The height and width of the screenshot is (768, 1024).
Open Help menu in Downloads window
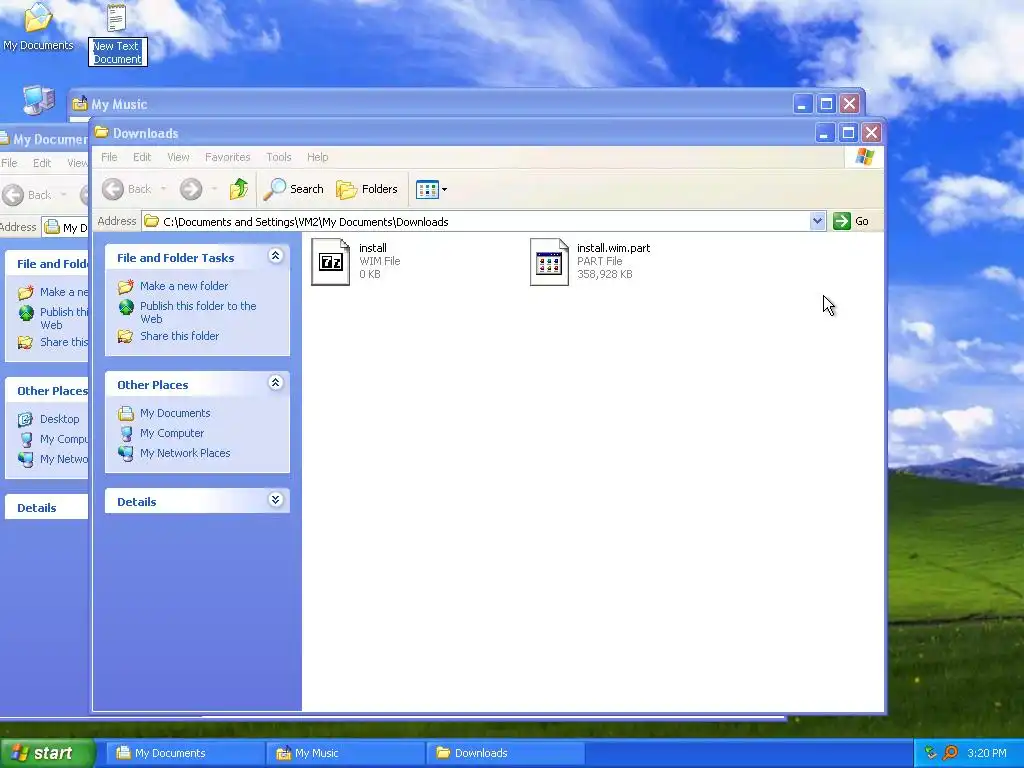[317, 157]
